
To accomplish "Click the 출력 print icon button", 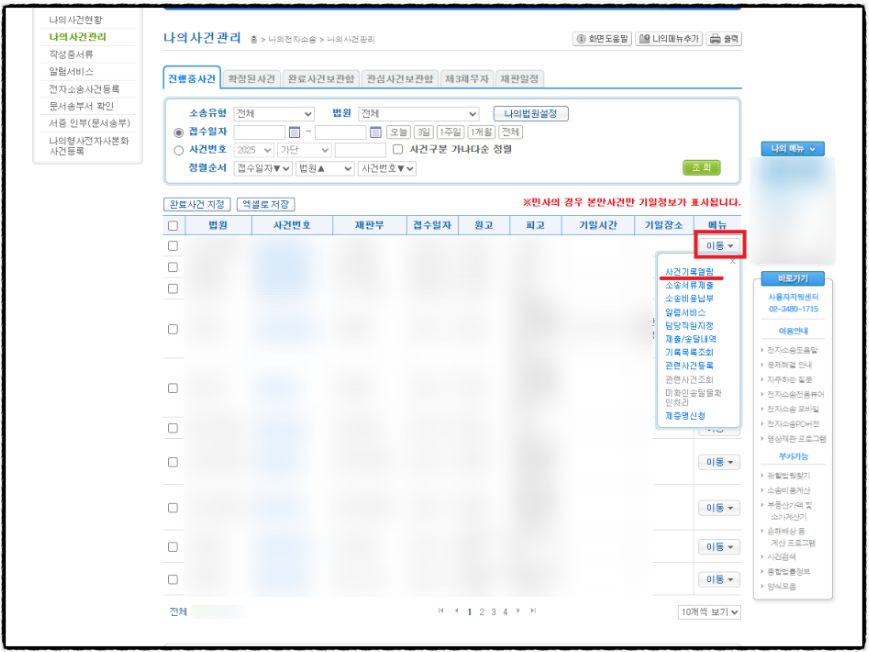I will [724, 39].
